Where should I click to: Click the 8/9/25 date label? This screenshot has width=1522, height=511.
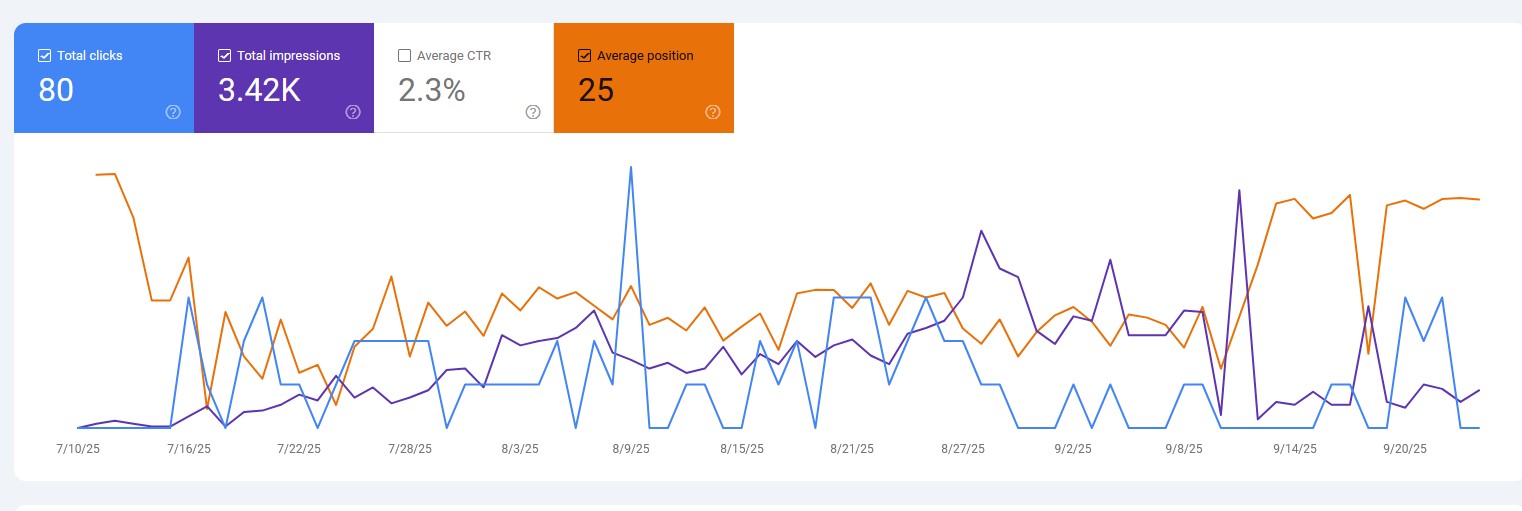pyautogui.click(x=631, y=450)
